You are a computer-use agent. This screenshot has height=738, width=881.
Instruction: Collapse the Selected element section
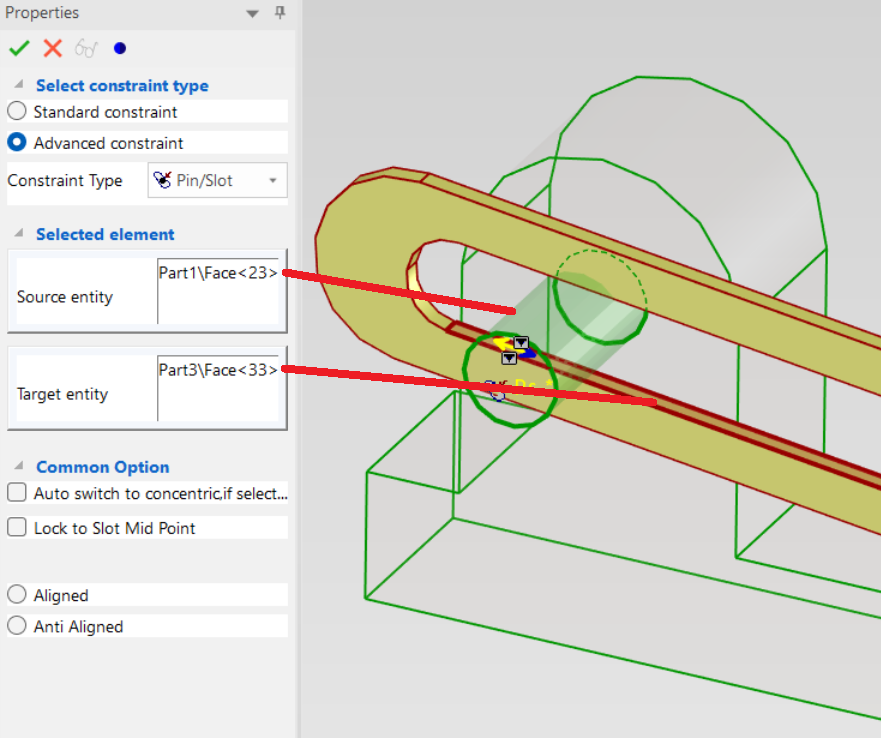20,234
